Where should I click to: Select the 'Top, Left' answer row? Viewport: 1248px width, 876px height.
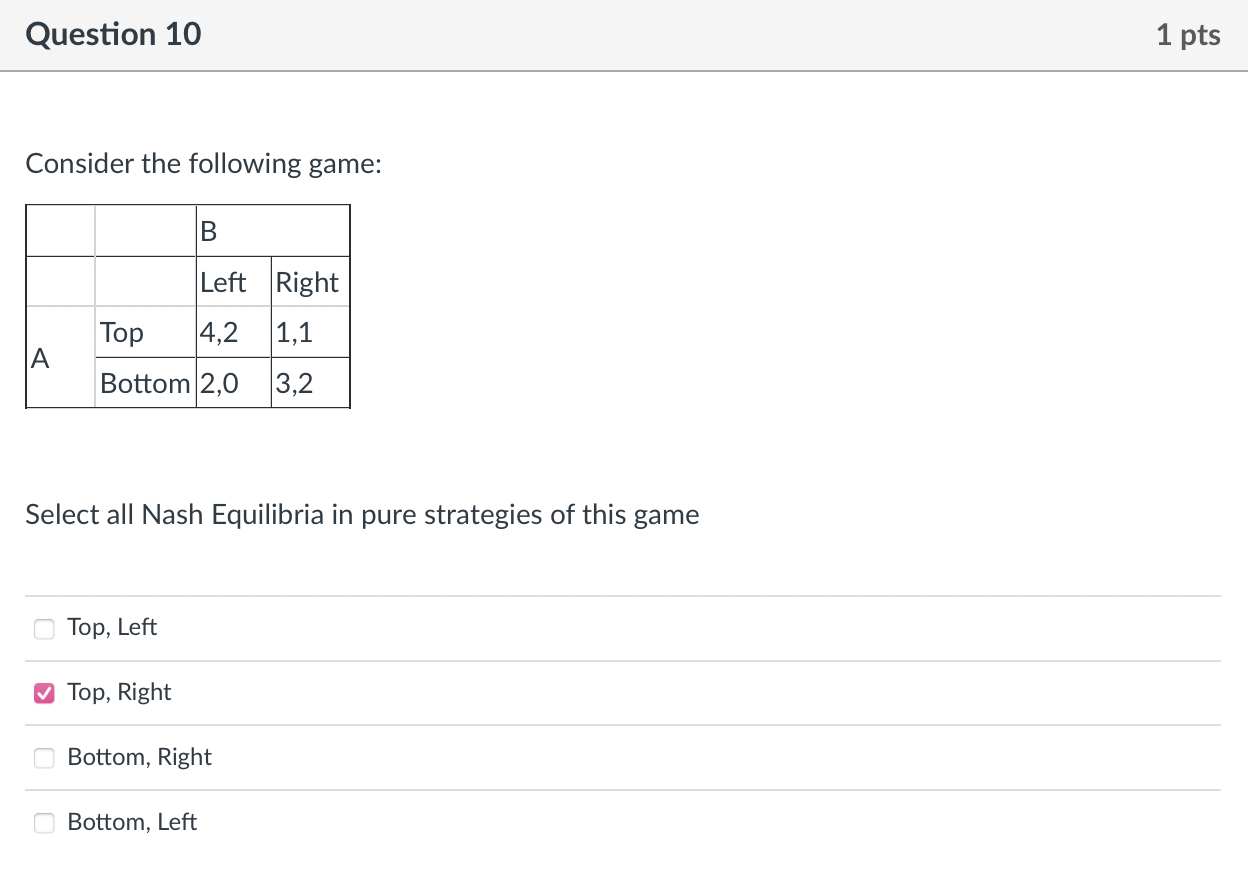(x=112, y=627)
